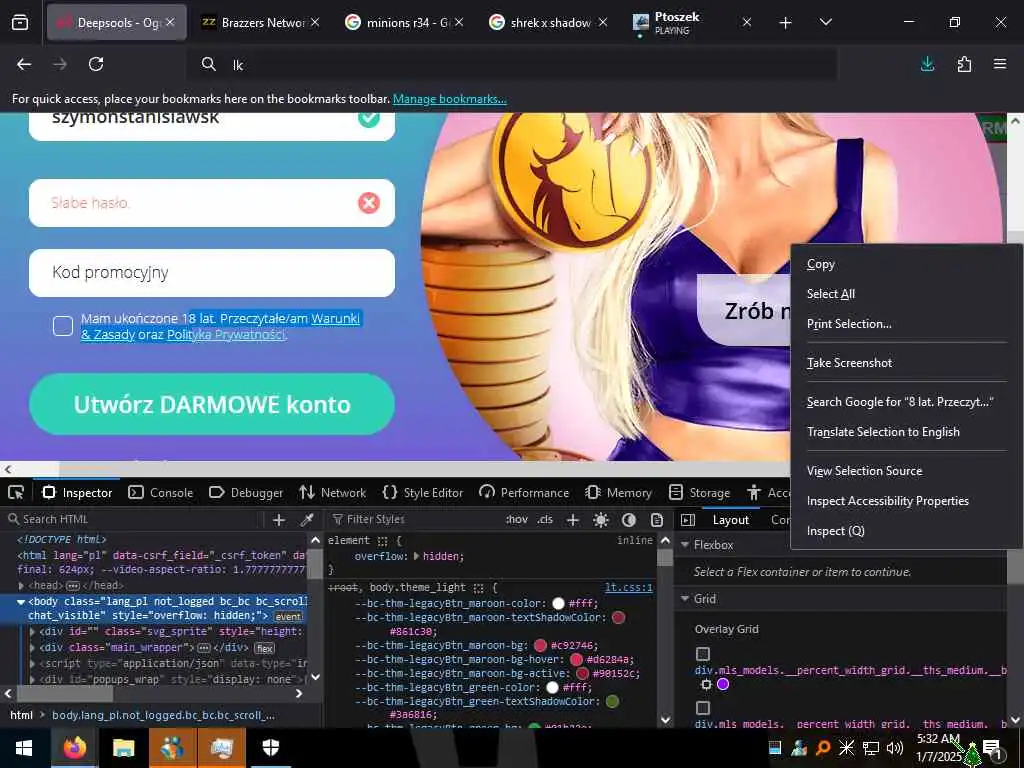
Task: Open the downloads panel
Action: coord(927,64)
